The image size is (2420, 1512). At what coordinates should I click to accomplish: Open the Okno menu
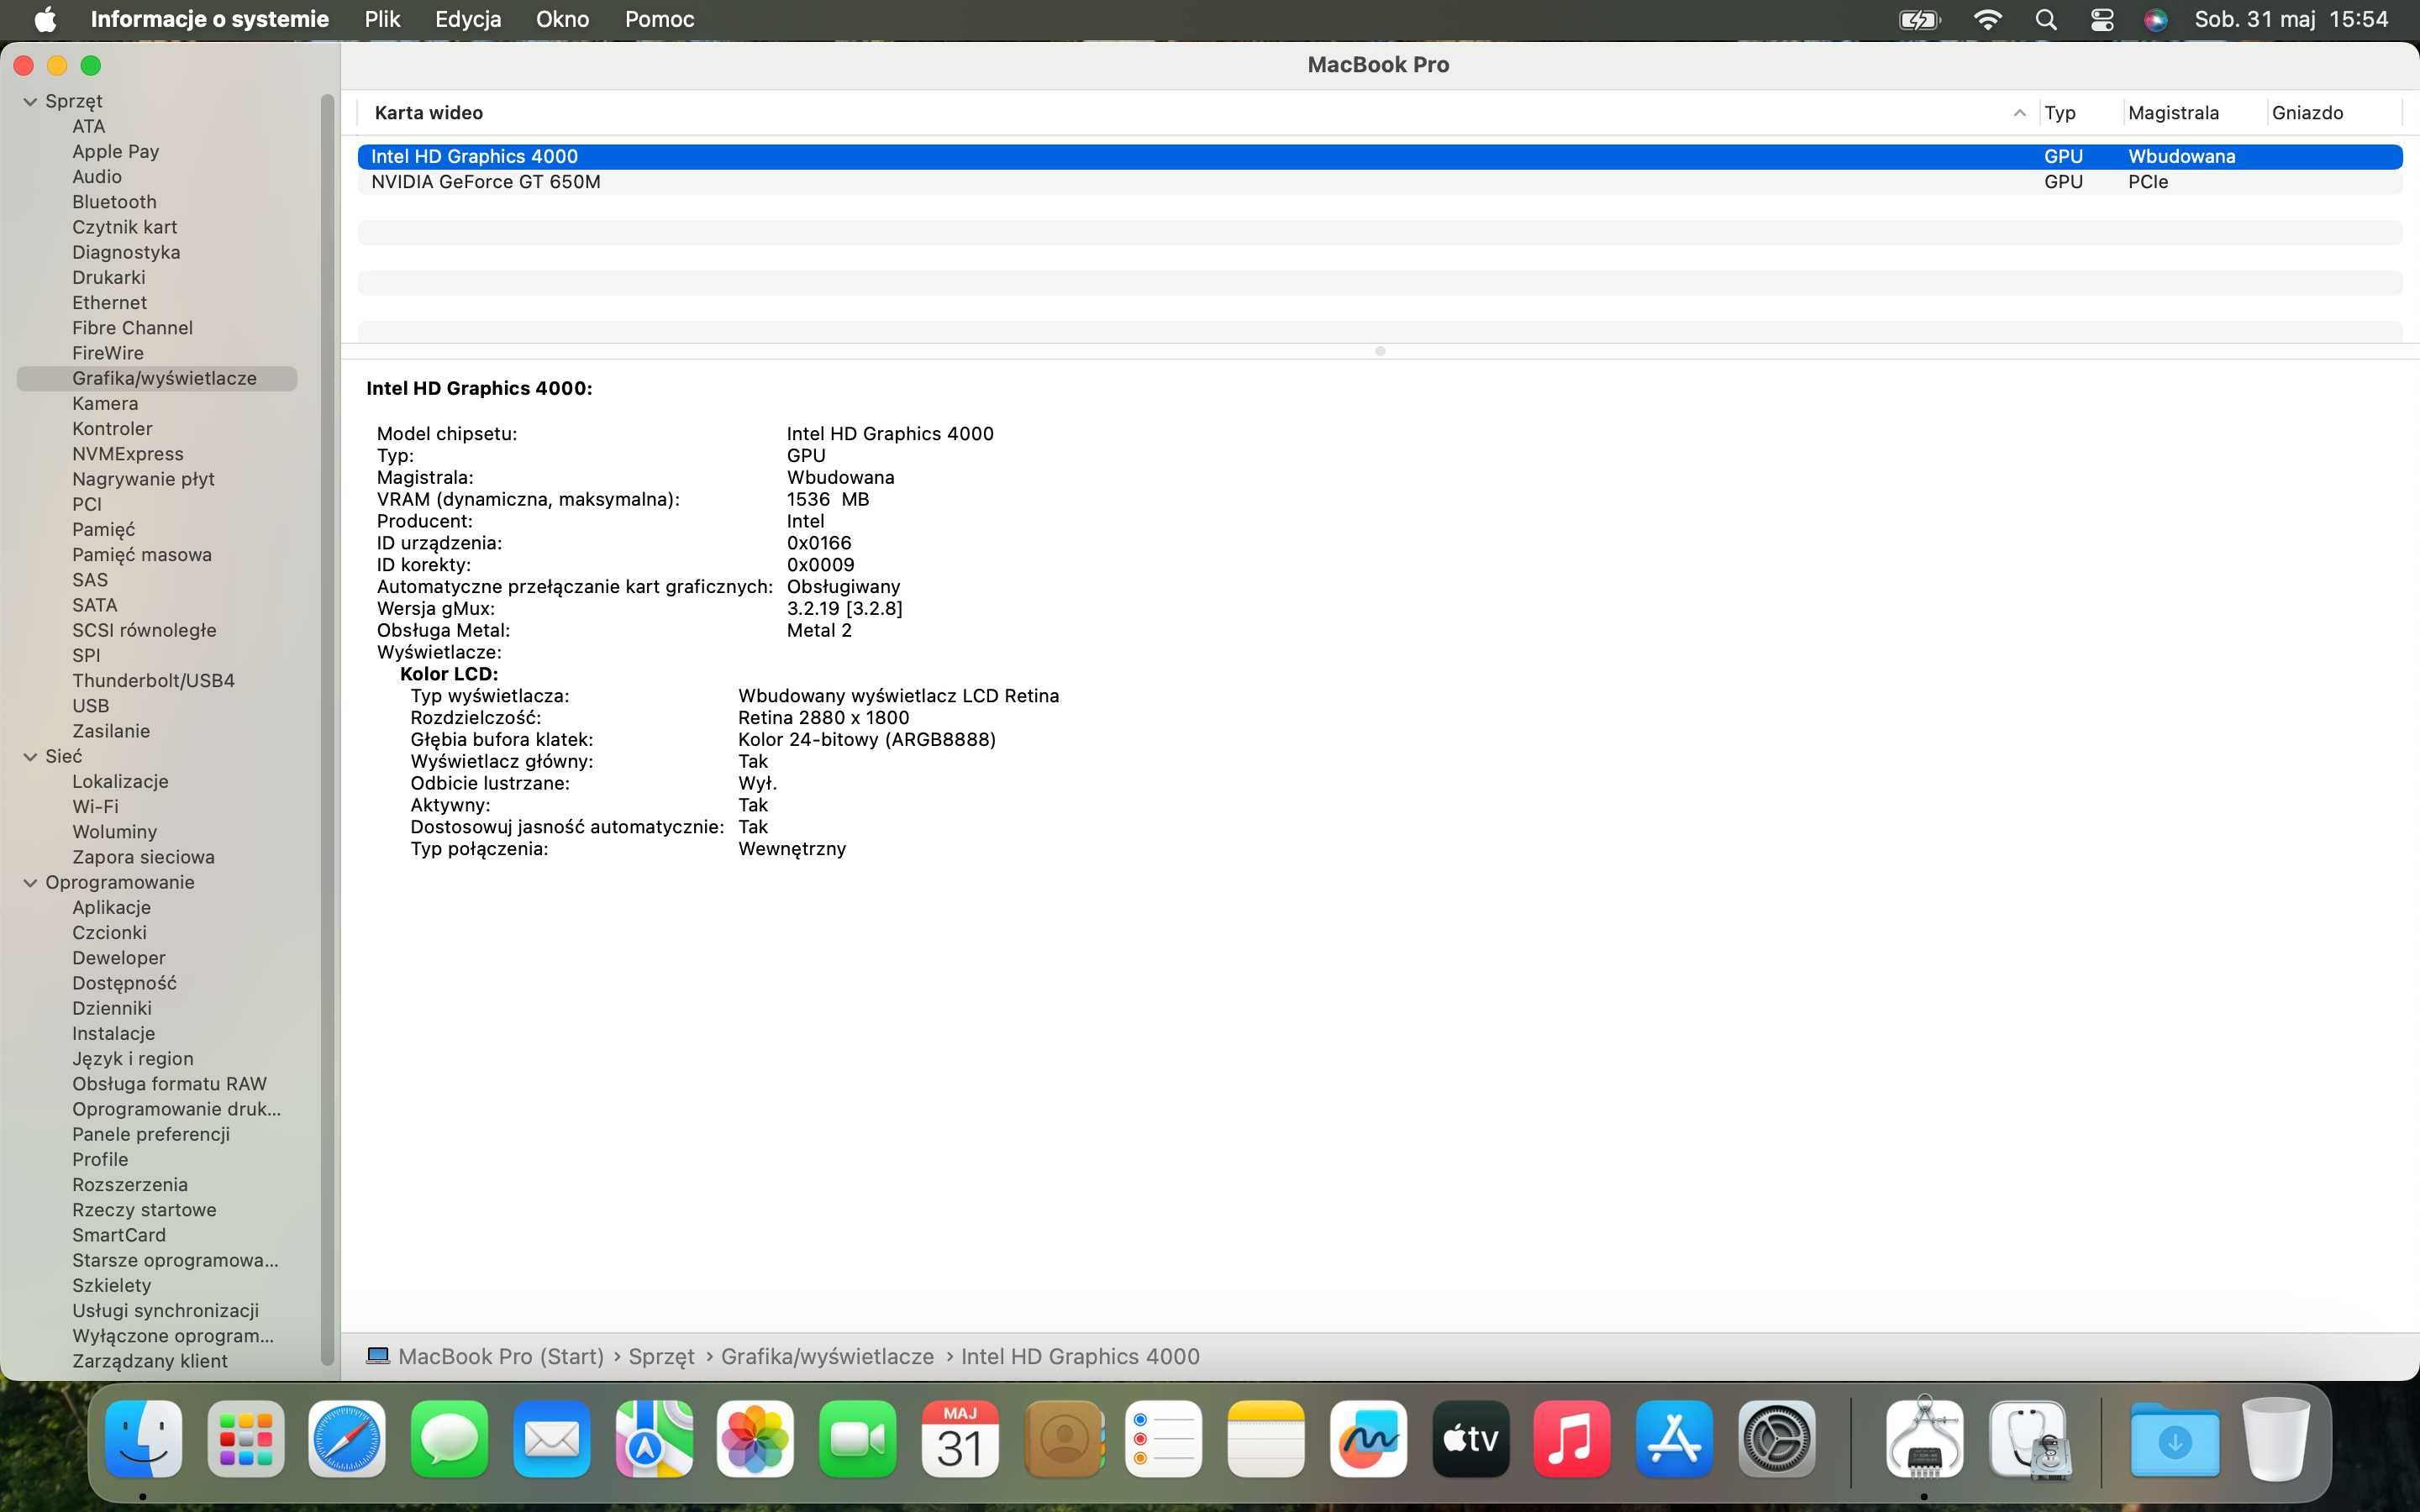pyautogui.click(x=562, y=19)
